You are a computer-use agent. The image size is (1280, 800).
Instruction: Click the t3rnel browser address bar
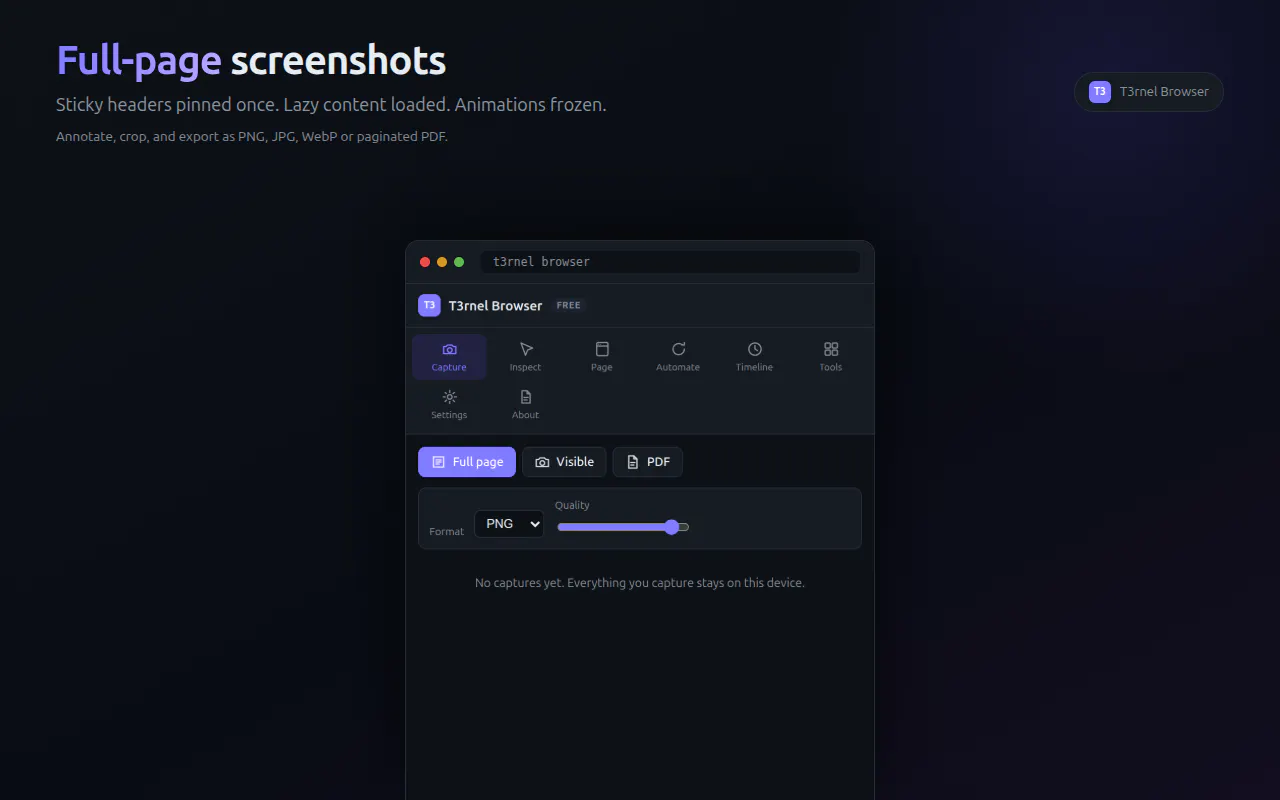click(x=670, y=262)
